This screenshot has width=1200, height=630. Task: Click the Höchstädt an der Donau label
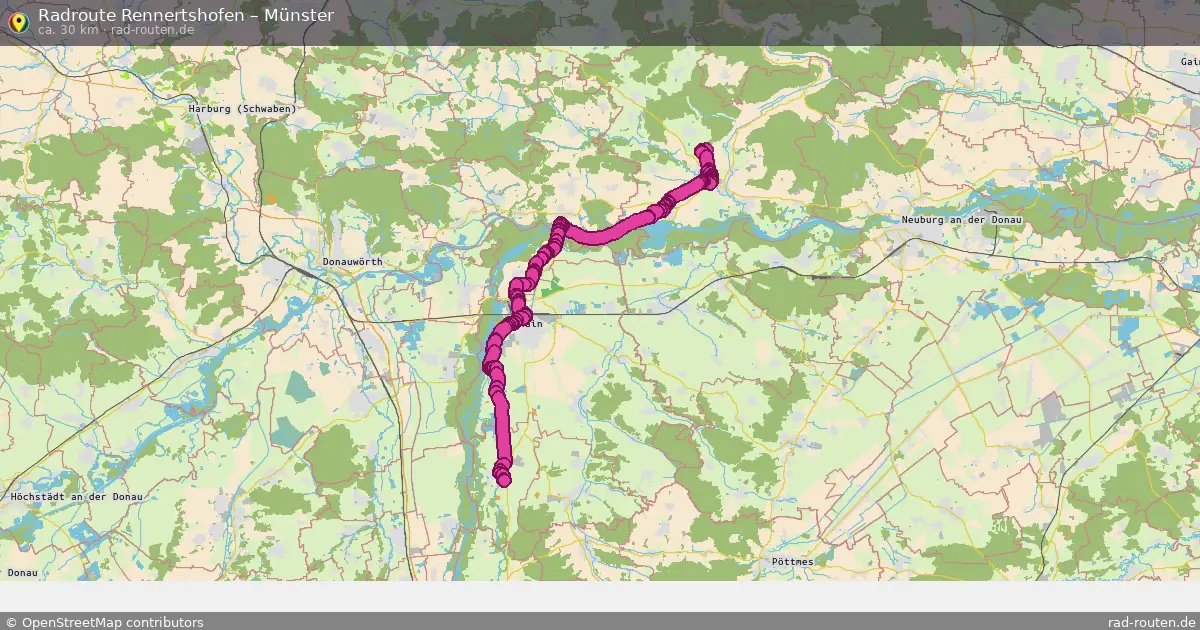(75, 496)
